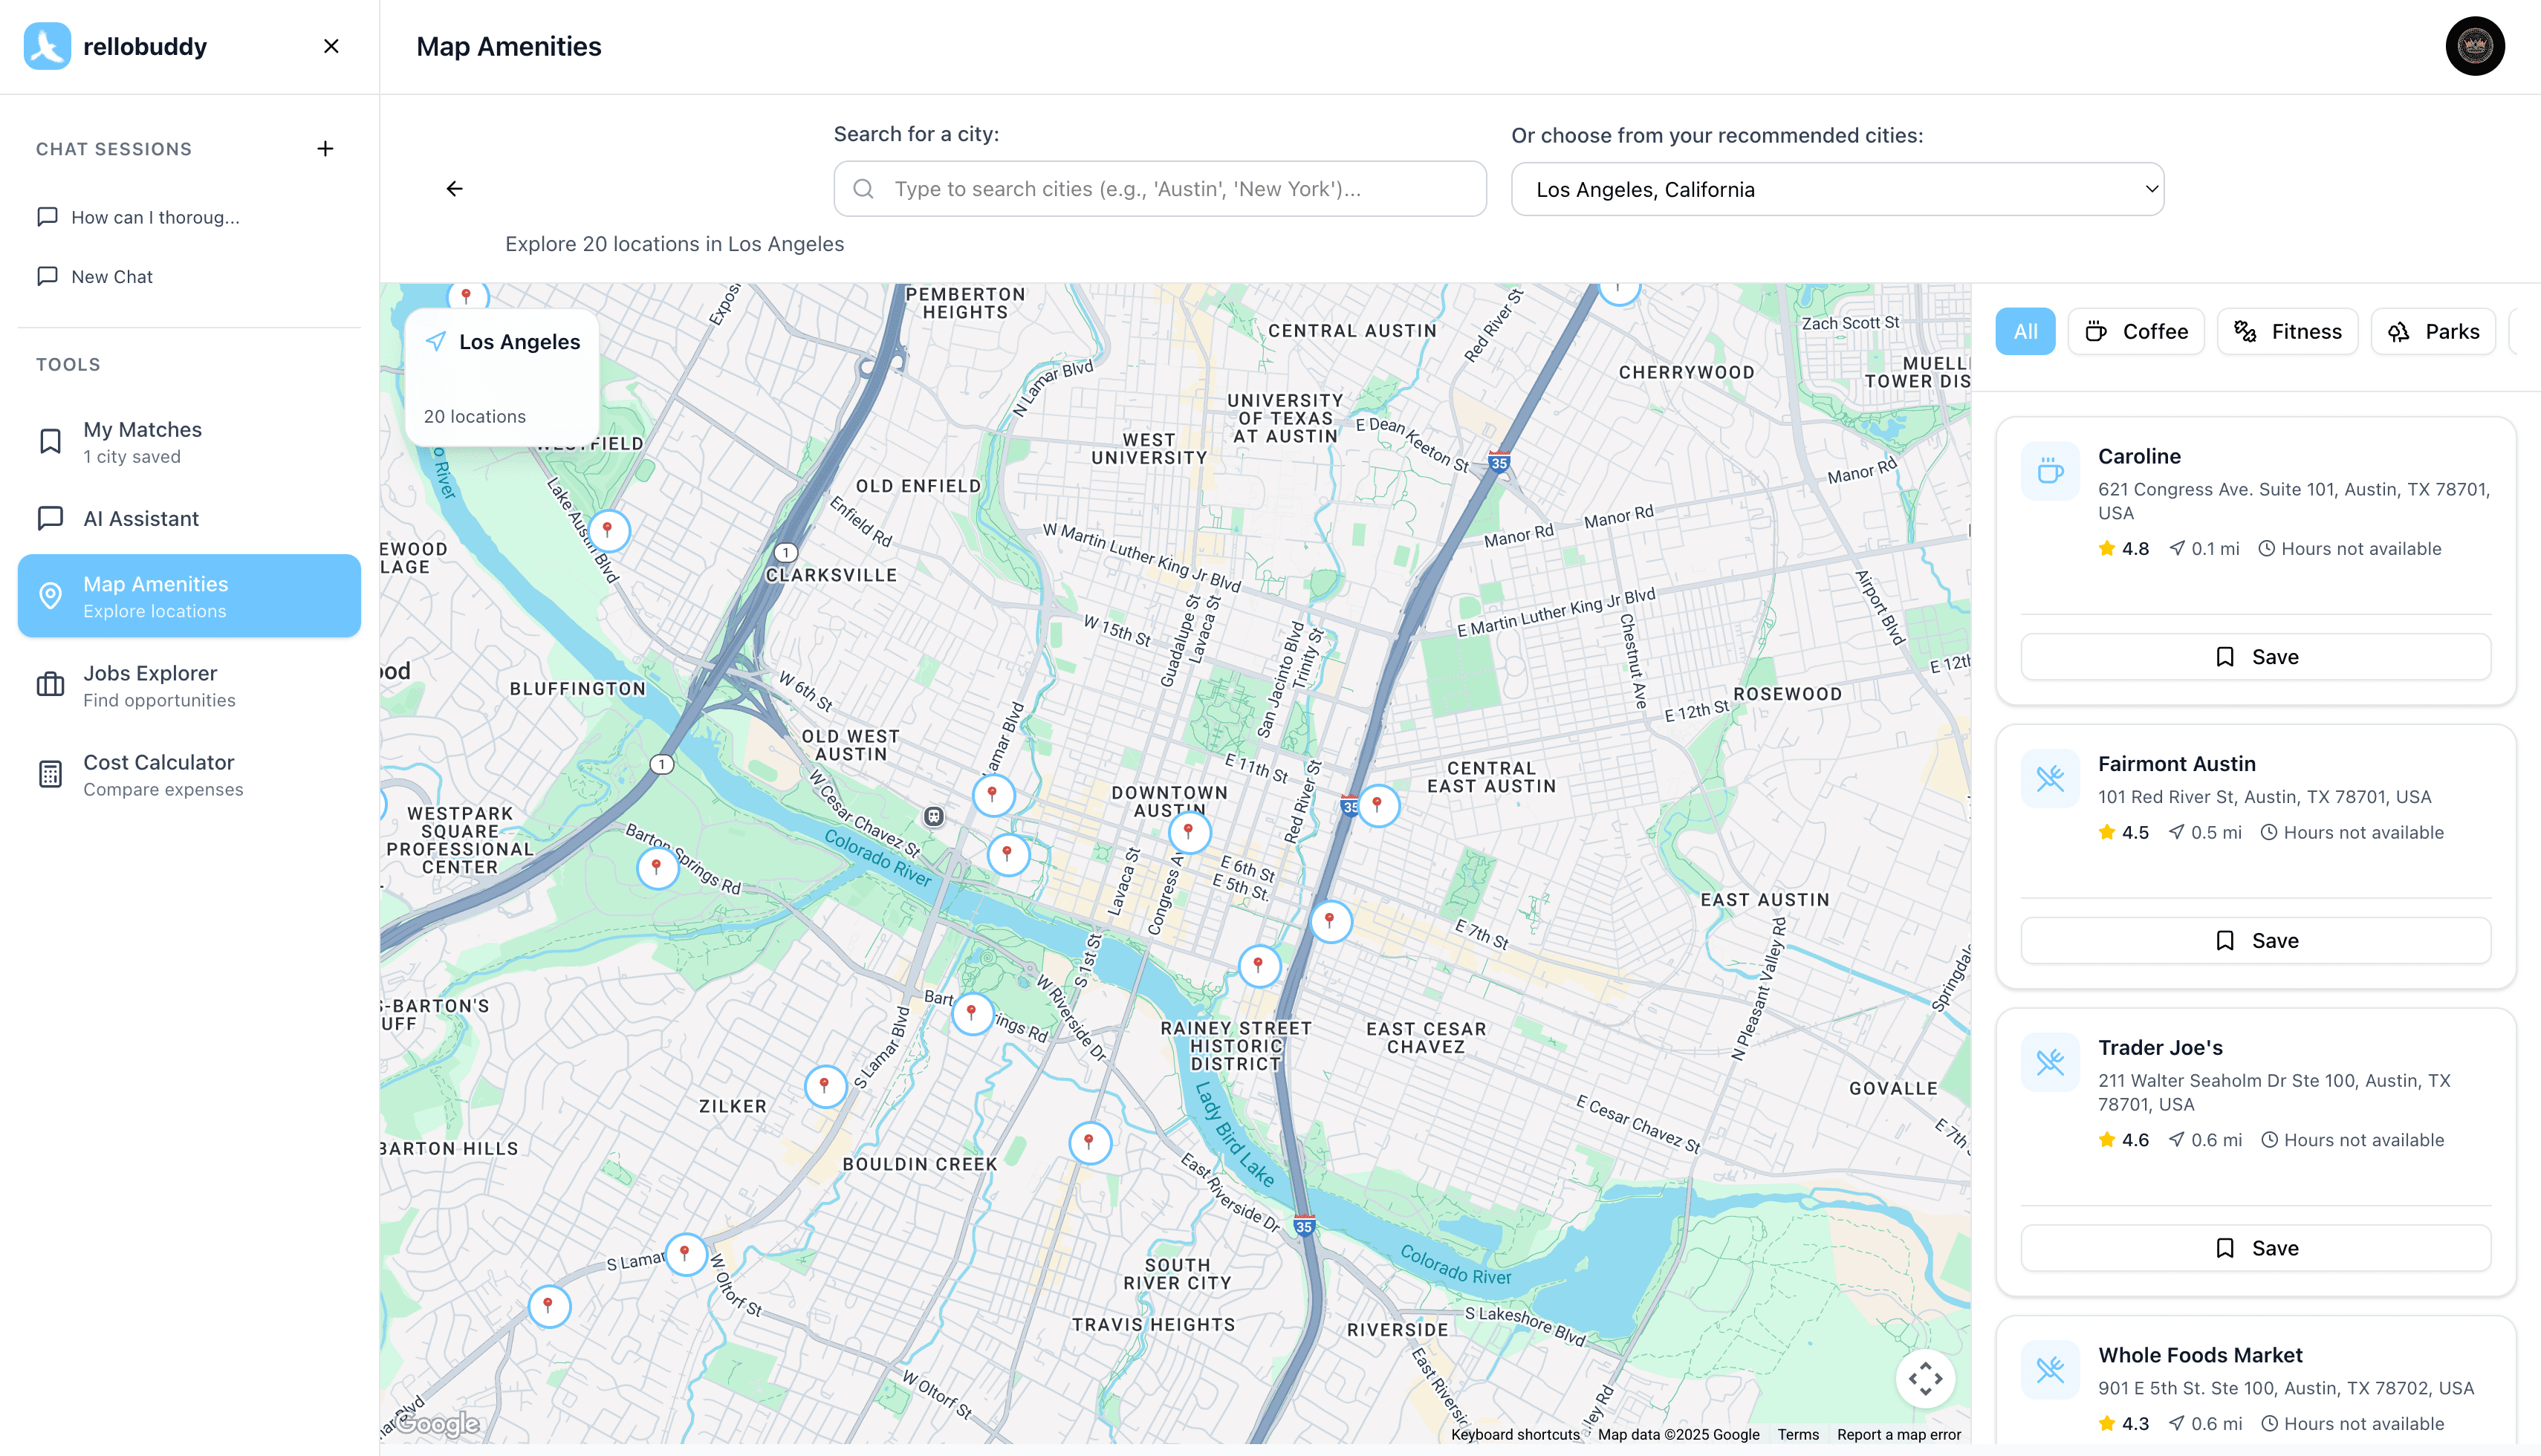Toggle the Fitness filter
2541x1456 pixels.
click(x=2287, y=331)
